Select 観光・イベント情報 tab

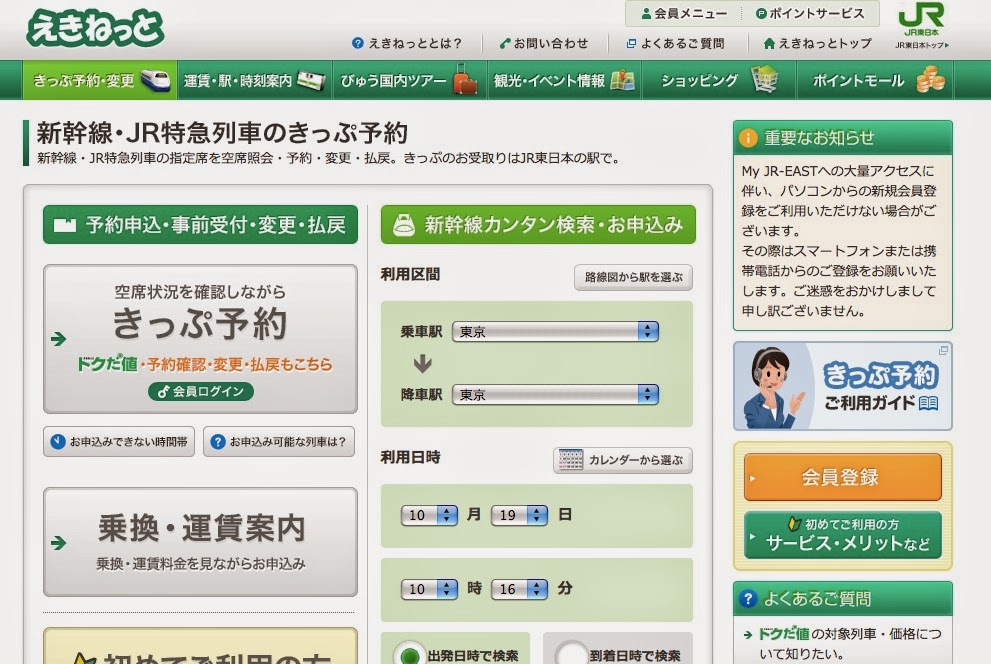(564, 80)
